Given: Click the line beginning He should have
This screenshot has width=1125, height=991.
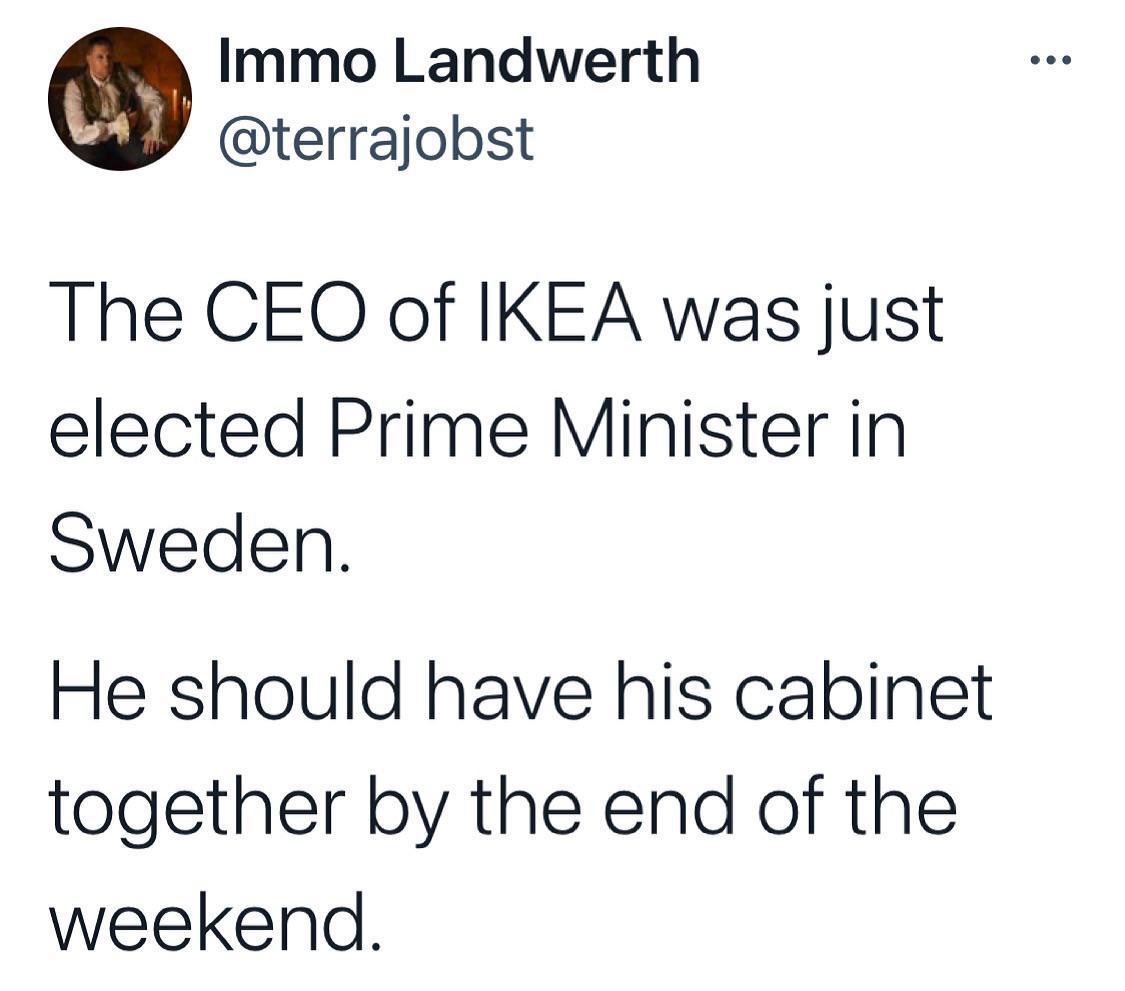Looking at the screenshot, I should pyautogui.click(x=520, y=692).
